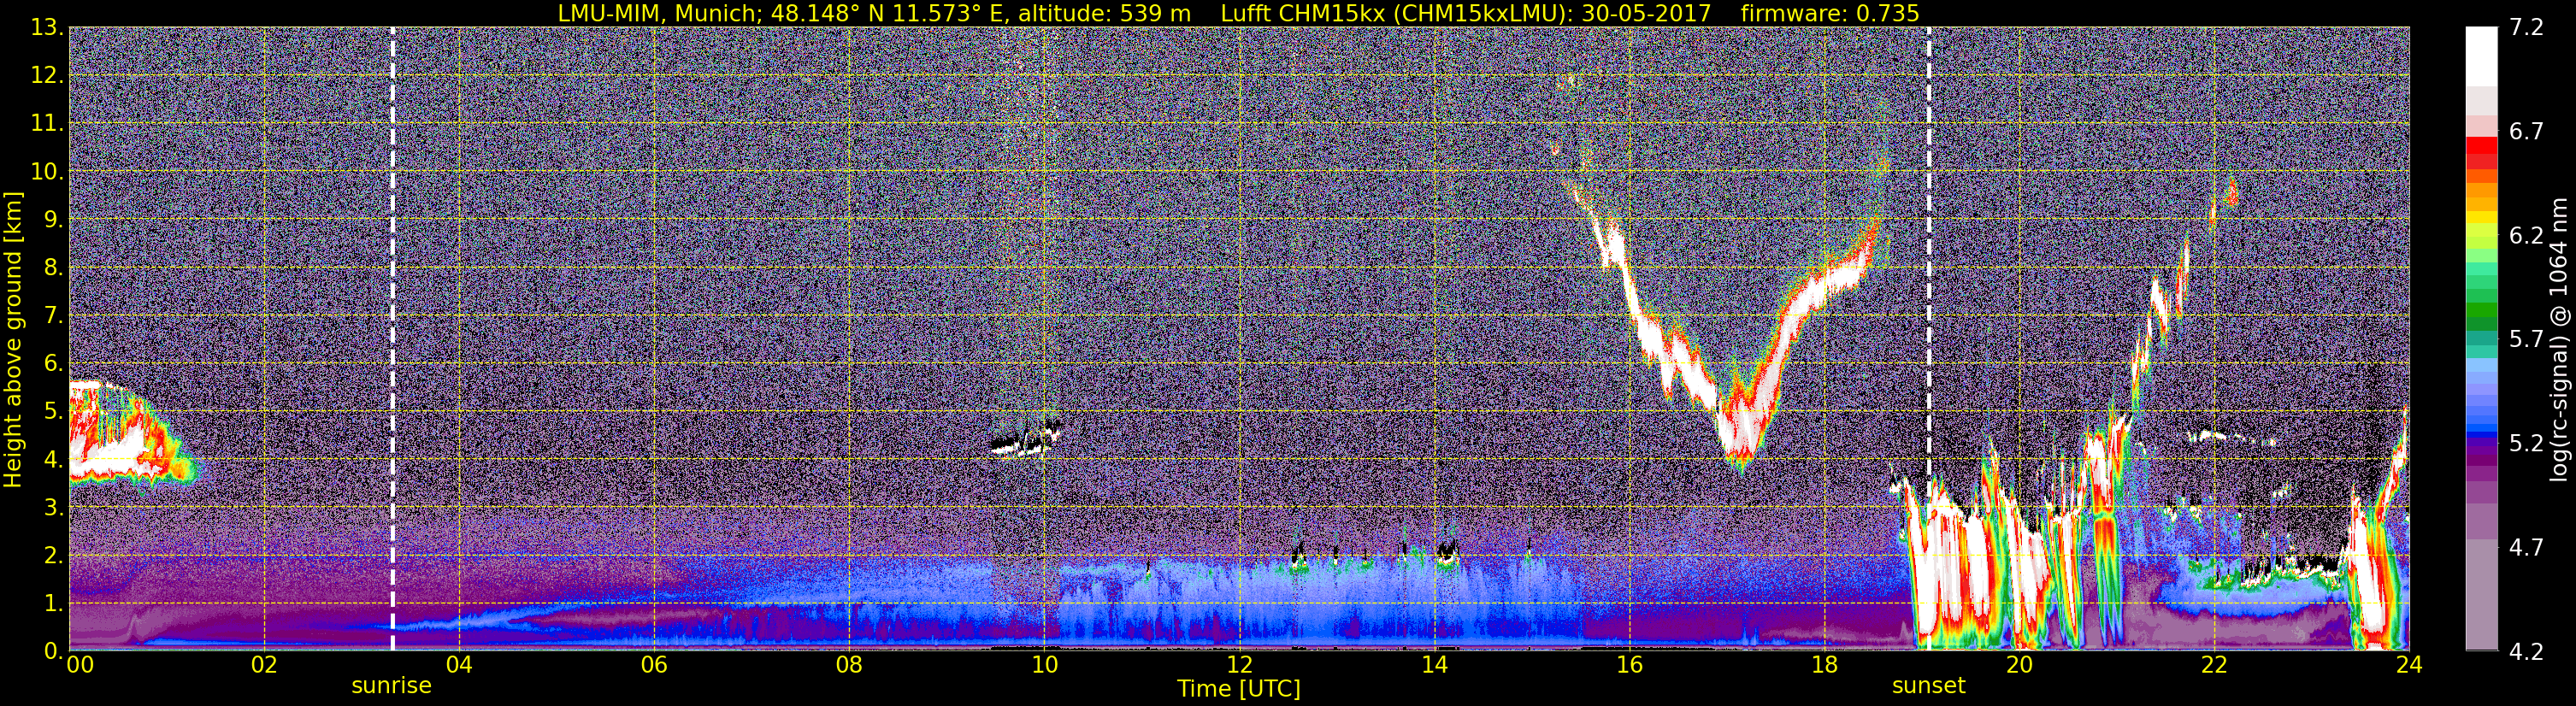Click the y-axis tick label '9.'
2576x706 pixels.
(54, 220)
